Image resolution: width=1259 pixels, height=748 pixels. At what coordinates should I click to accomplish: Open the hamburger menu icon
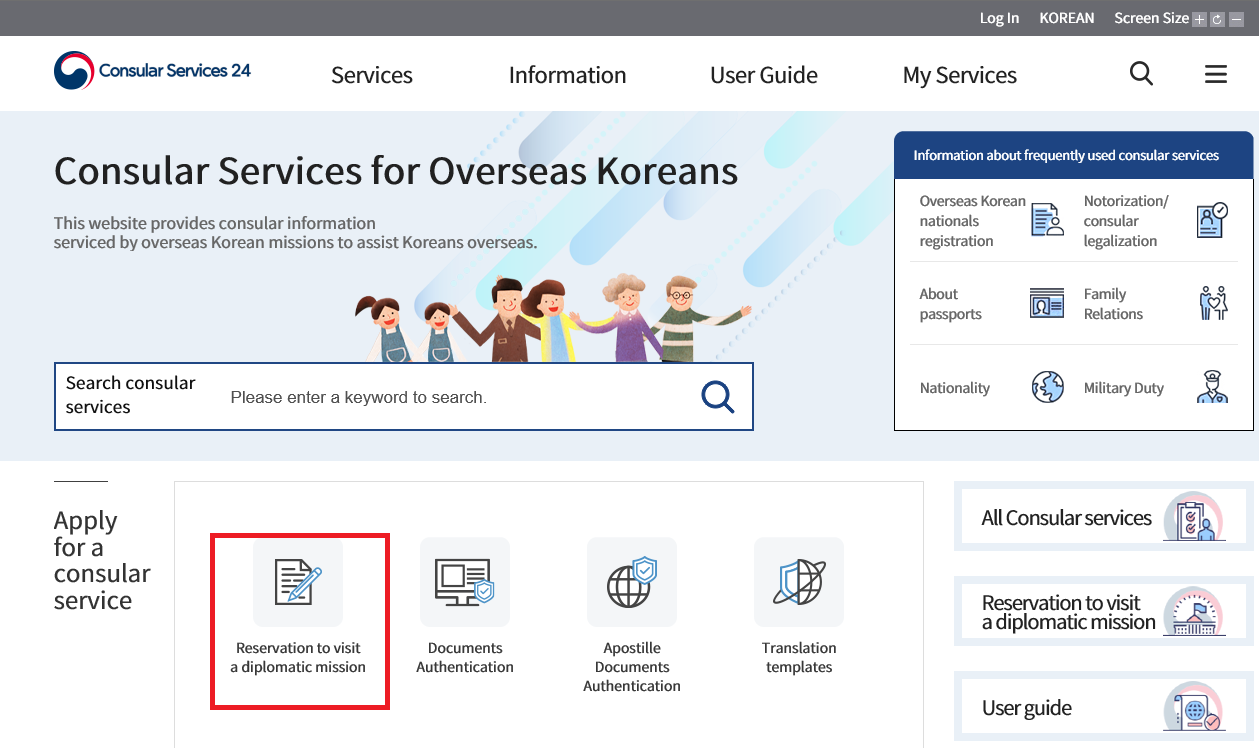(x=1216, y=74)
